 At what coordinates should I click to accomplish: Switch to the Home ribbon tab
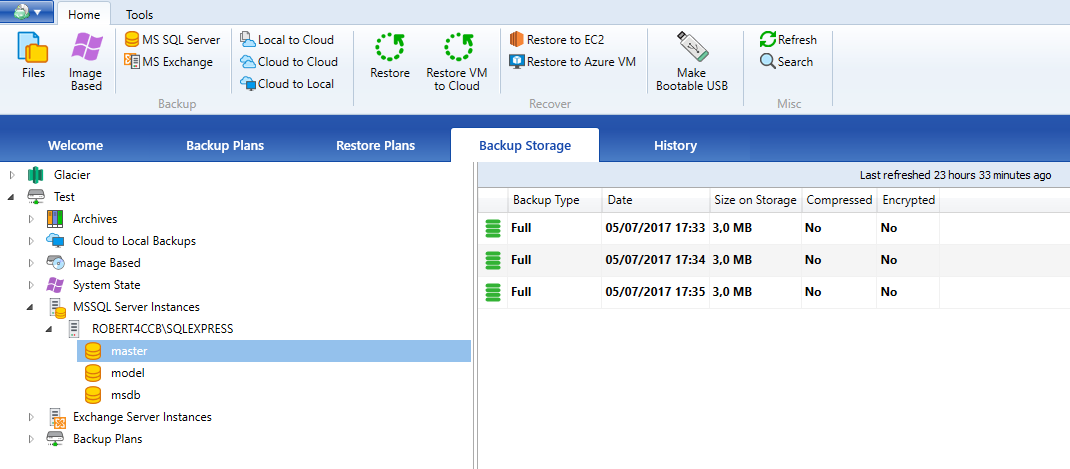[x=83, y=14]
